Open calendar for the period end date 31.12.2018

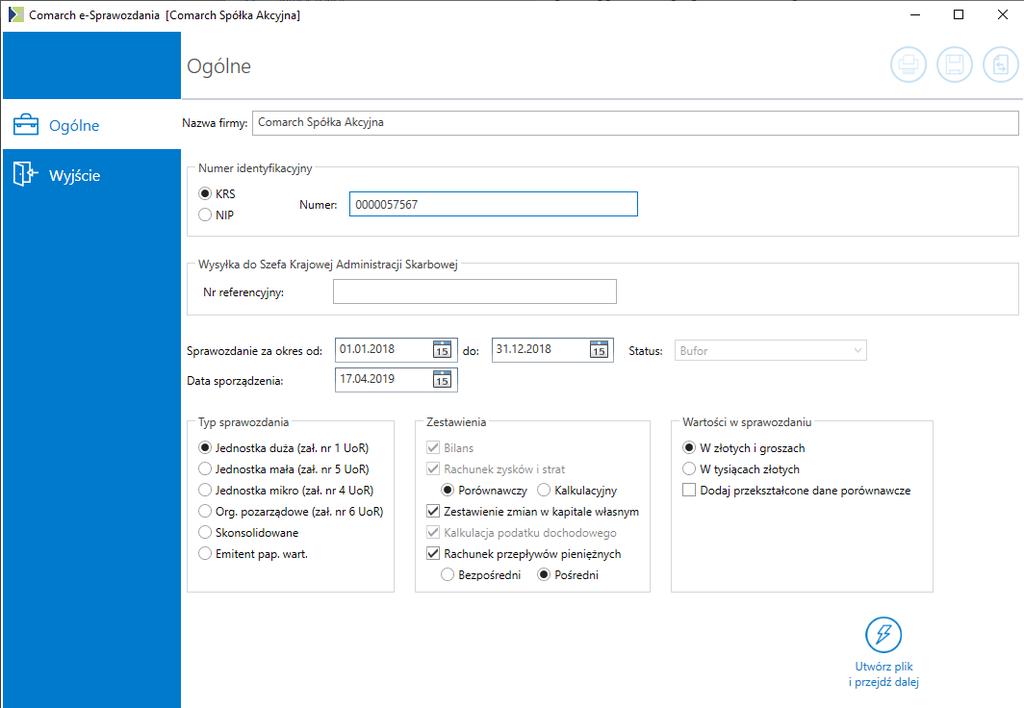click(x=599, y=349)
